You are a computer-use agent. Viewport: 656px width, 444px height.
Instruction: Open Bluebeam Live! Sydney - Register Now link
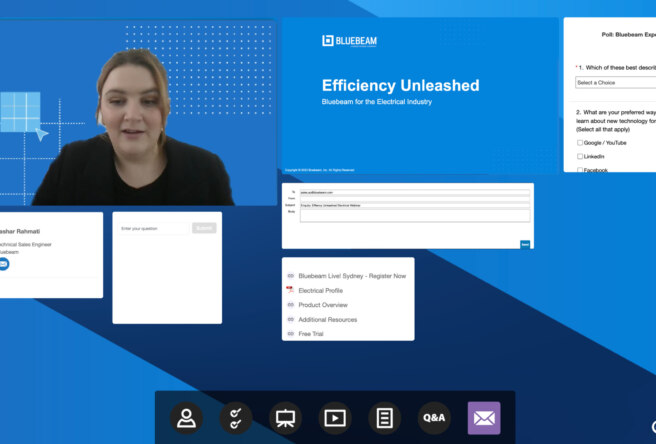pos(352,276)
